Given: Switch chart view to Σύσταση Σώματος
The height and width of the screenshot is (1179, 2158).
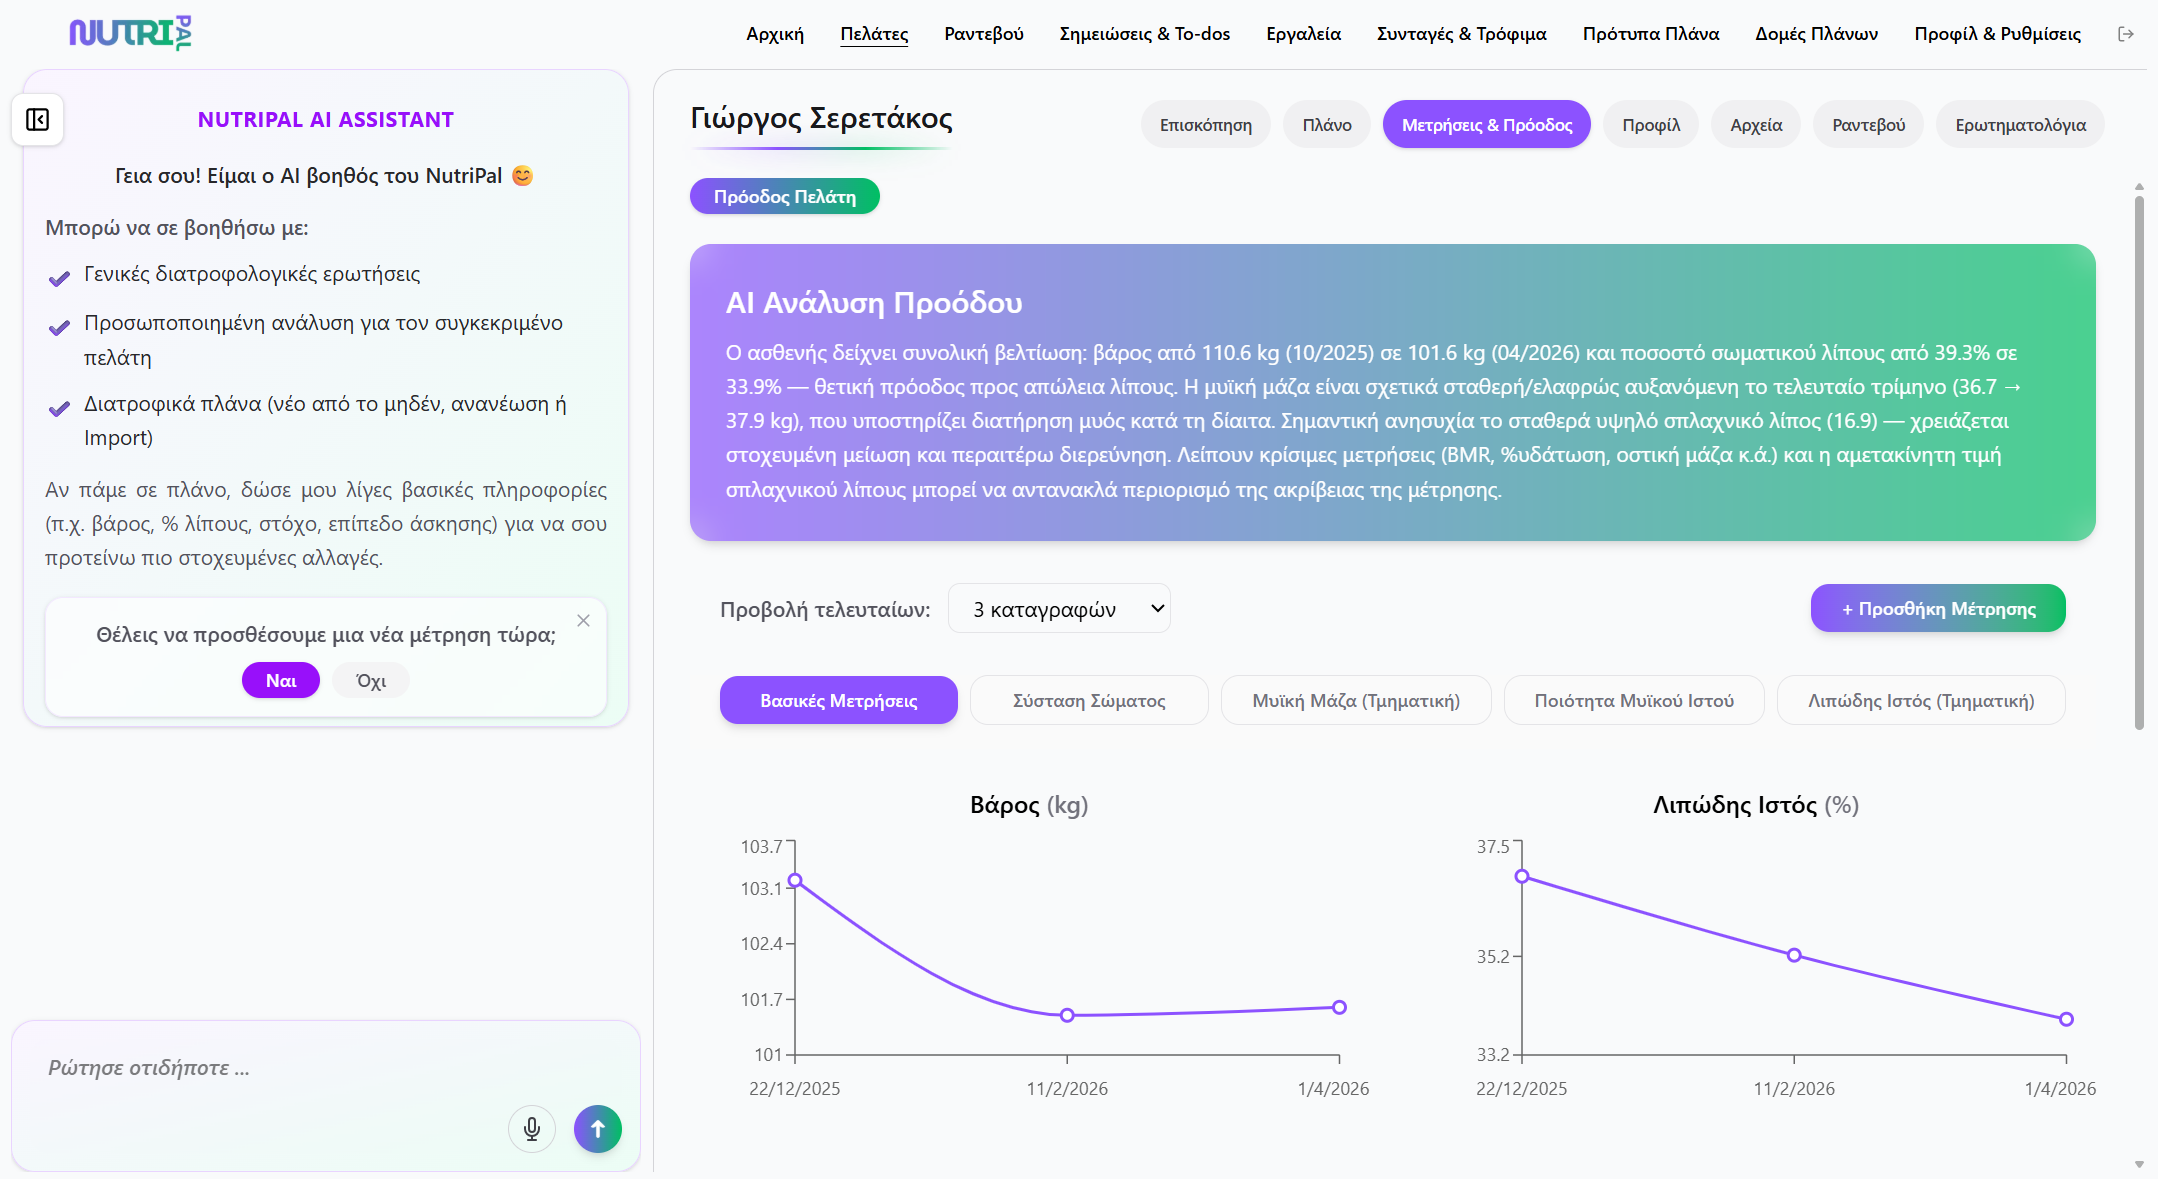Looking at the screenshot, I should click(x=1089, y=701).
